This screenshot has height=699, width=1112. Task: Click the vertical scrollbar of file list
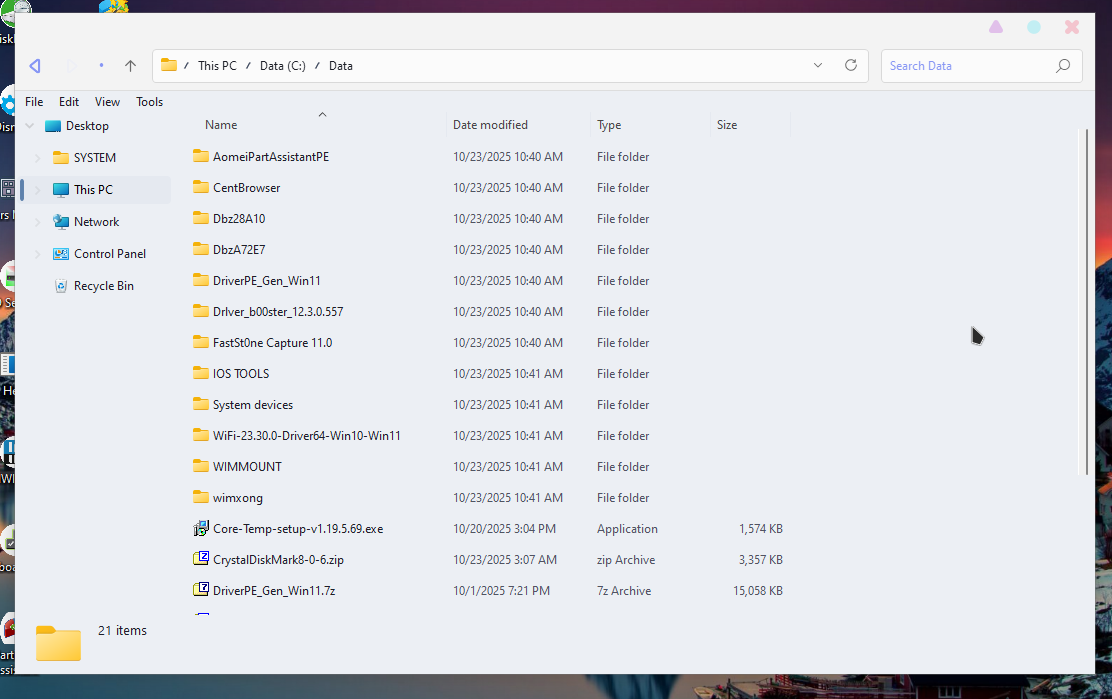point(1087,300)
